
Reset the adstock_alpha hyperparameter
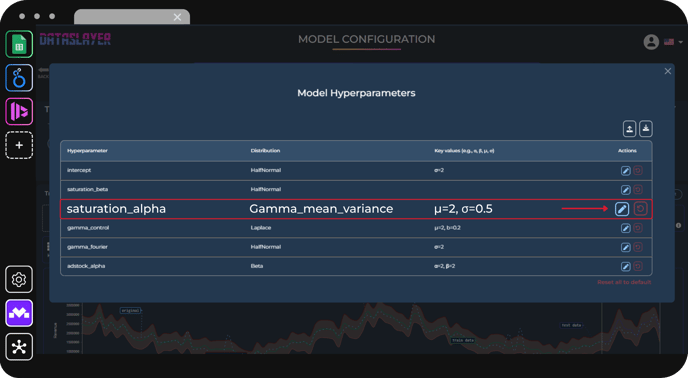(638, 266)
